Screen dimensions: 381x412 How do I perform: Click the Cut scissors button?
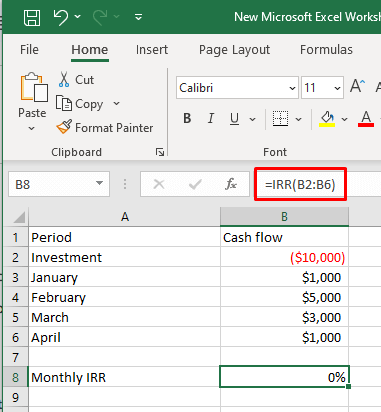click(77, 80)
